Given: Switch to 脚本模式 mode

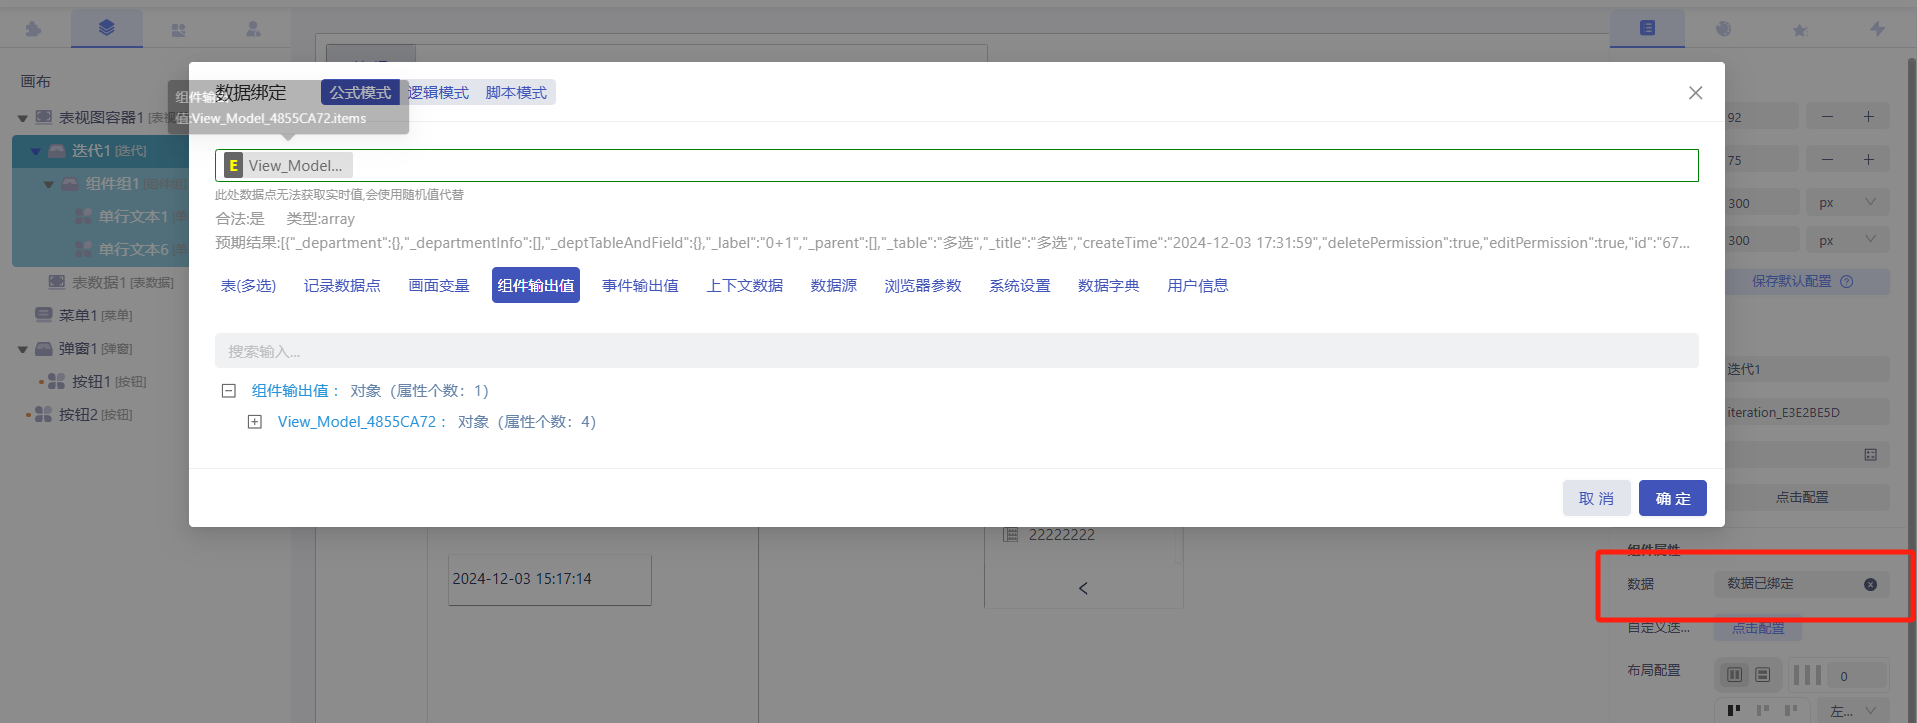Looking at the screenshot, I should tap(516, 92).
